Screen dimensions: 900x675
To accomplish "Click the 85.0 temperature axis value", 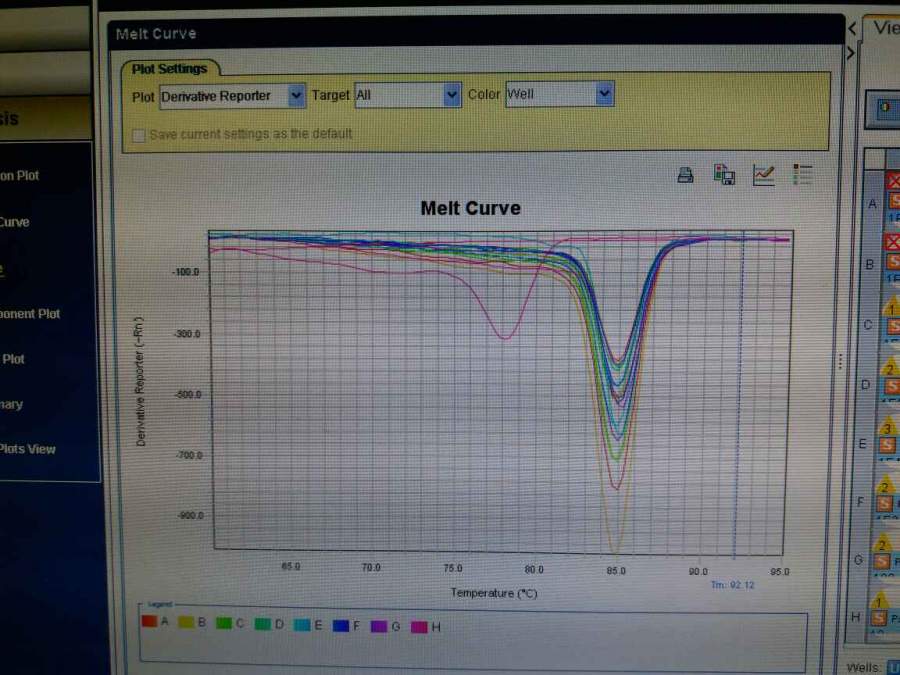I will pos(616,571).
